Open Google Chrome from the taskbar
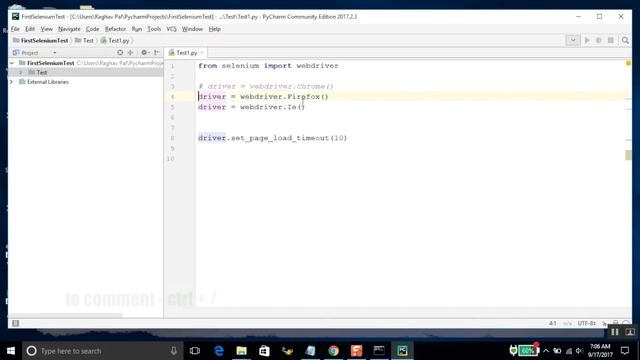Screen dimensions: 640x360 [x=333, y=351]
